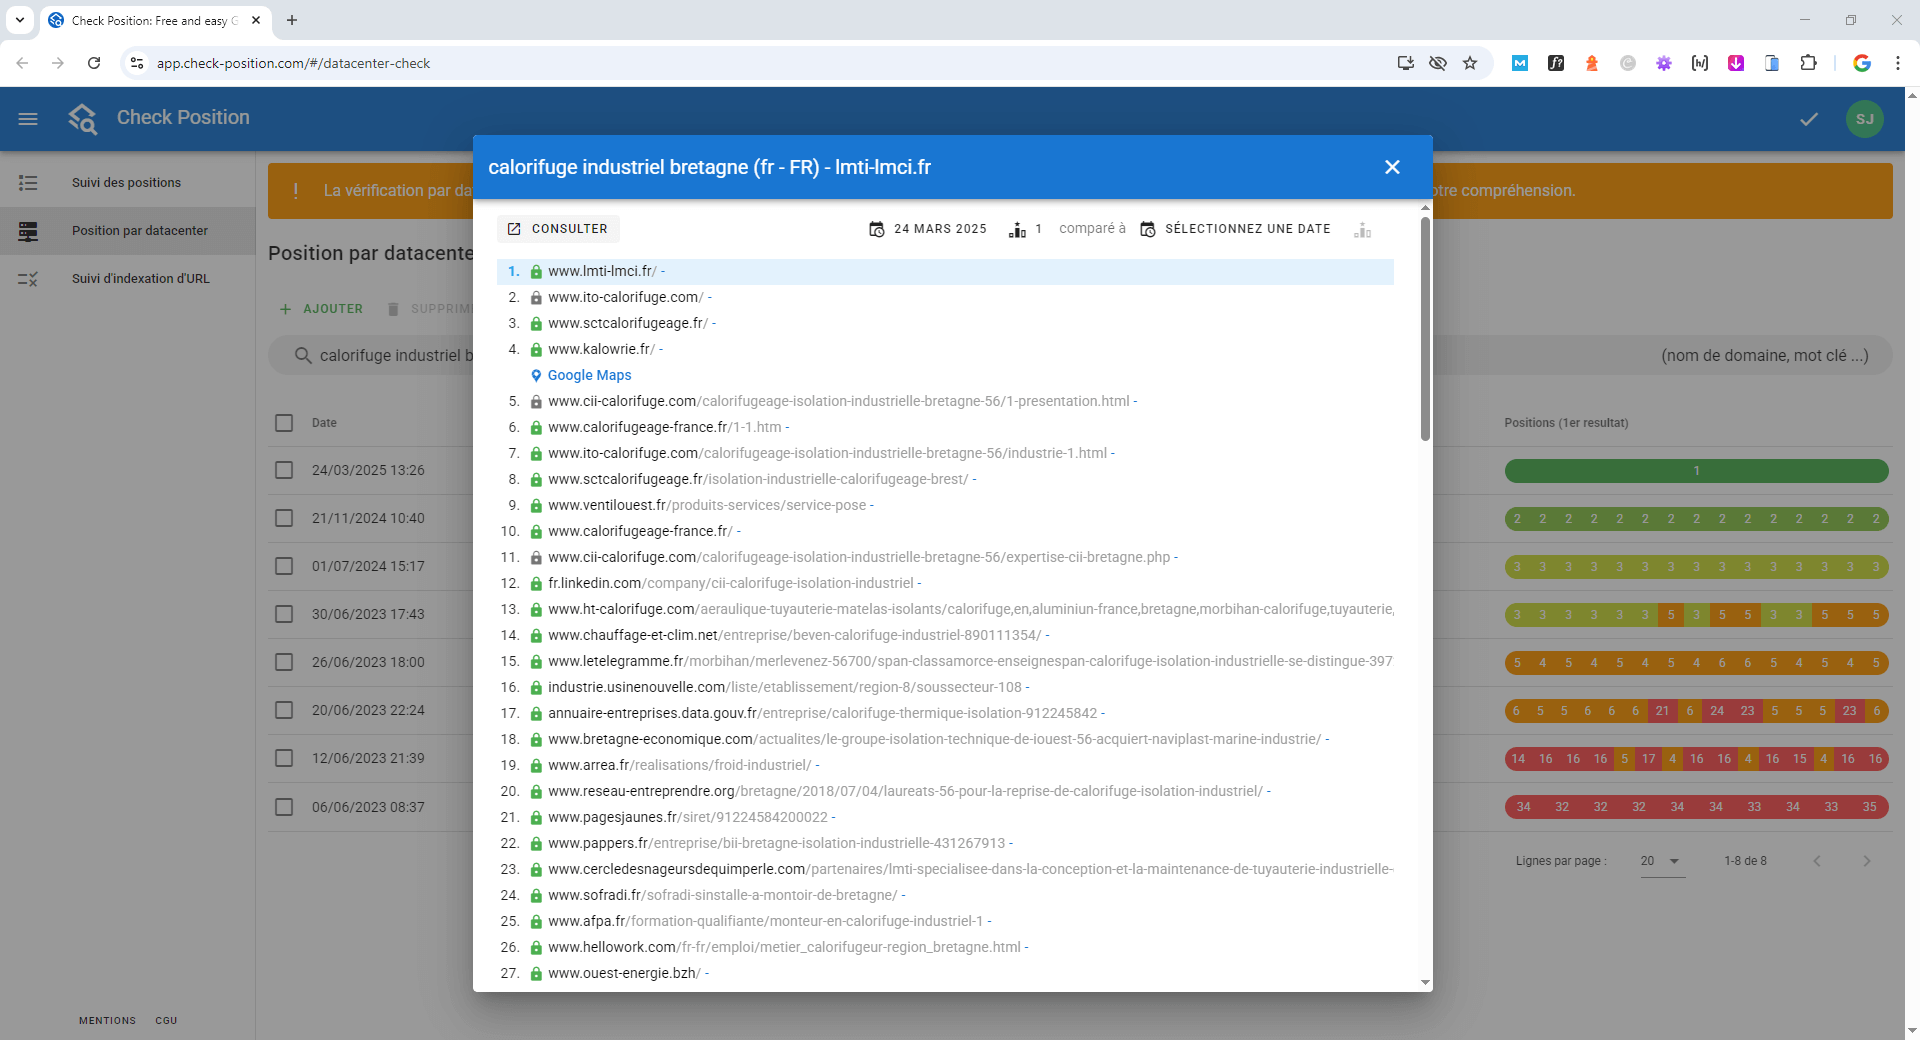Viewport: 1920px width, 1040px height.
Task: Click the URL indexation checklist icon
Action: (28, 279)
